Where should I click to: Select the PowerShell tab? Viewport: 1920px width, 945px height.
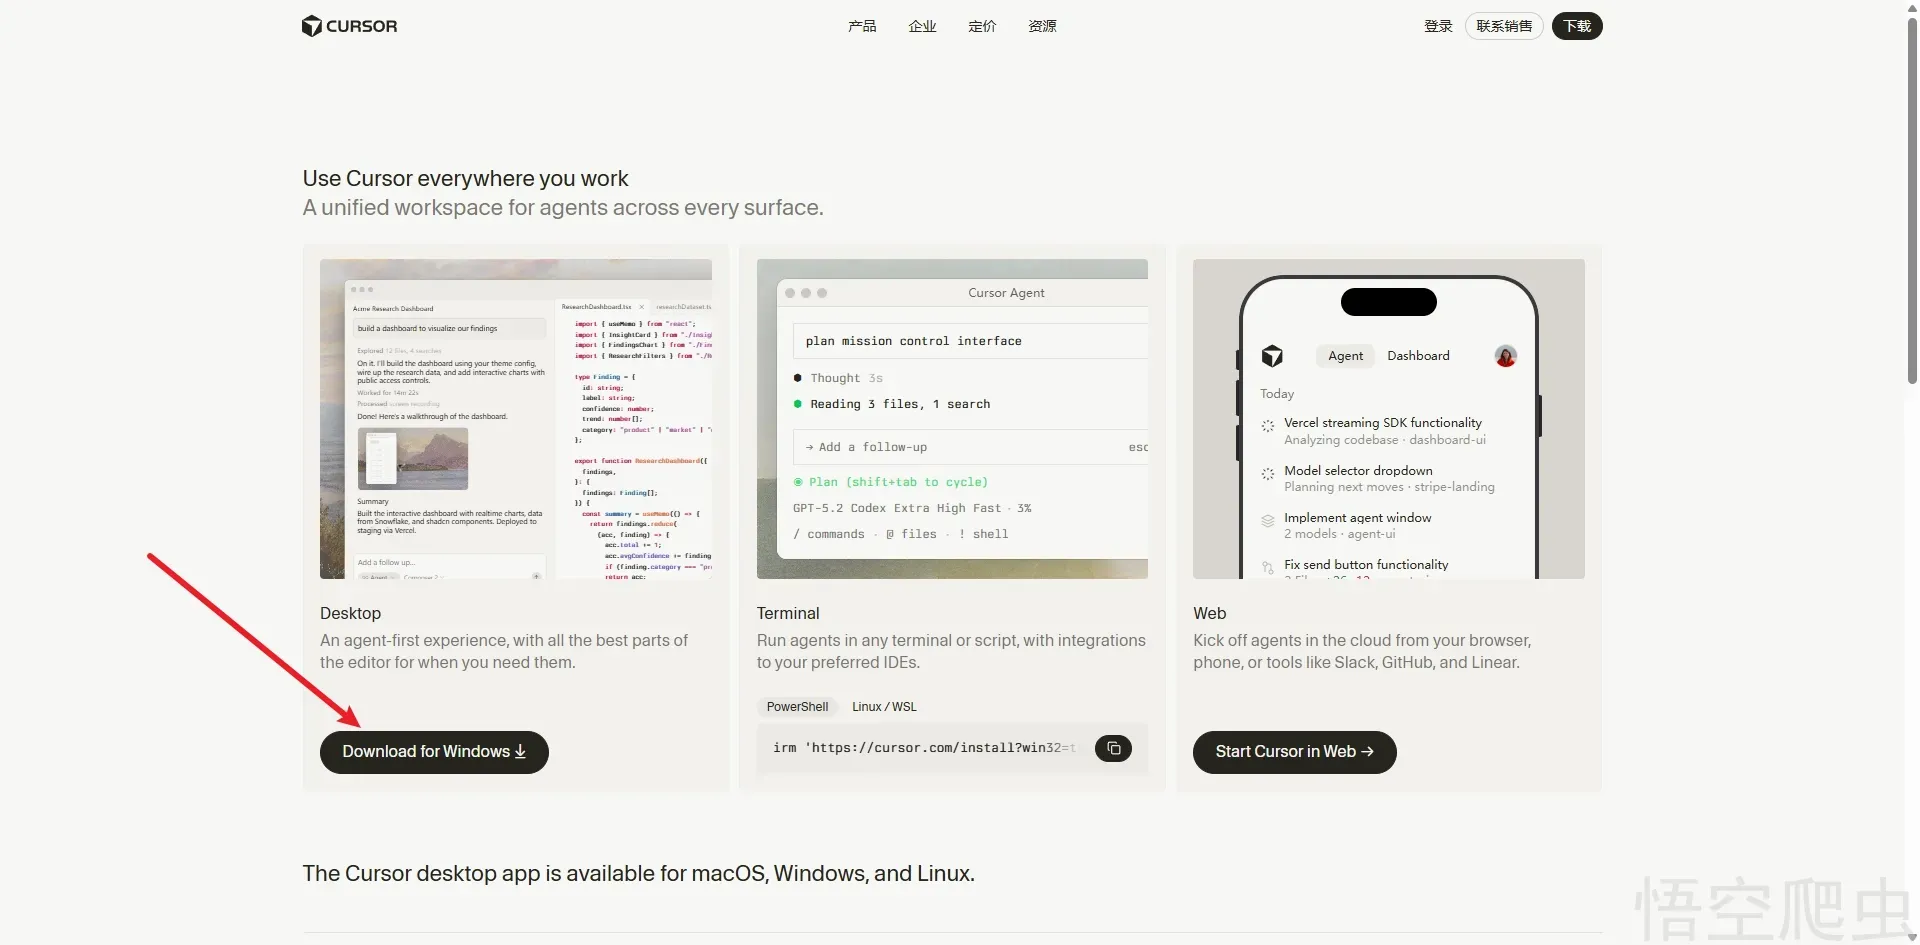[x=797, y=707]
